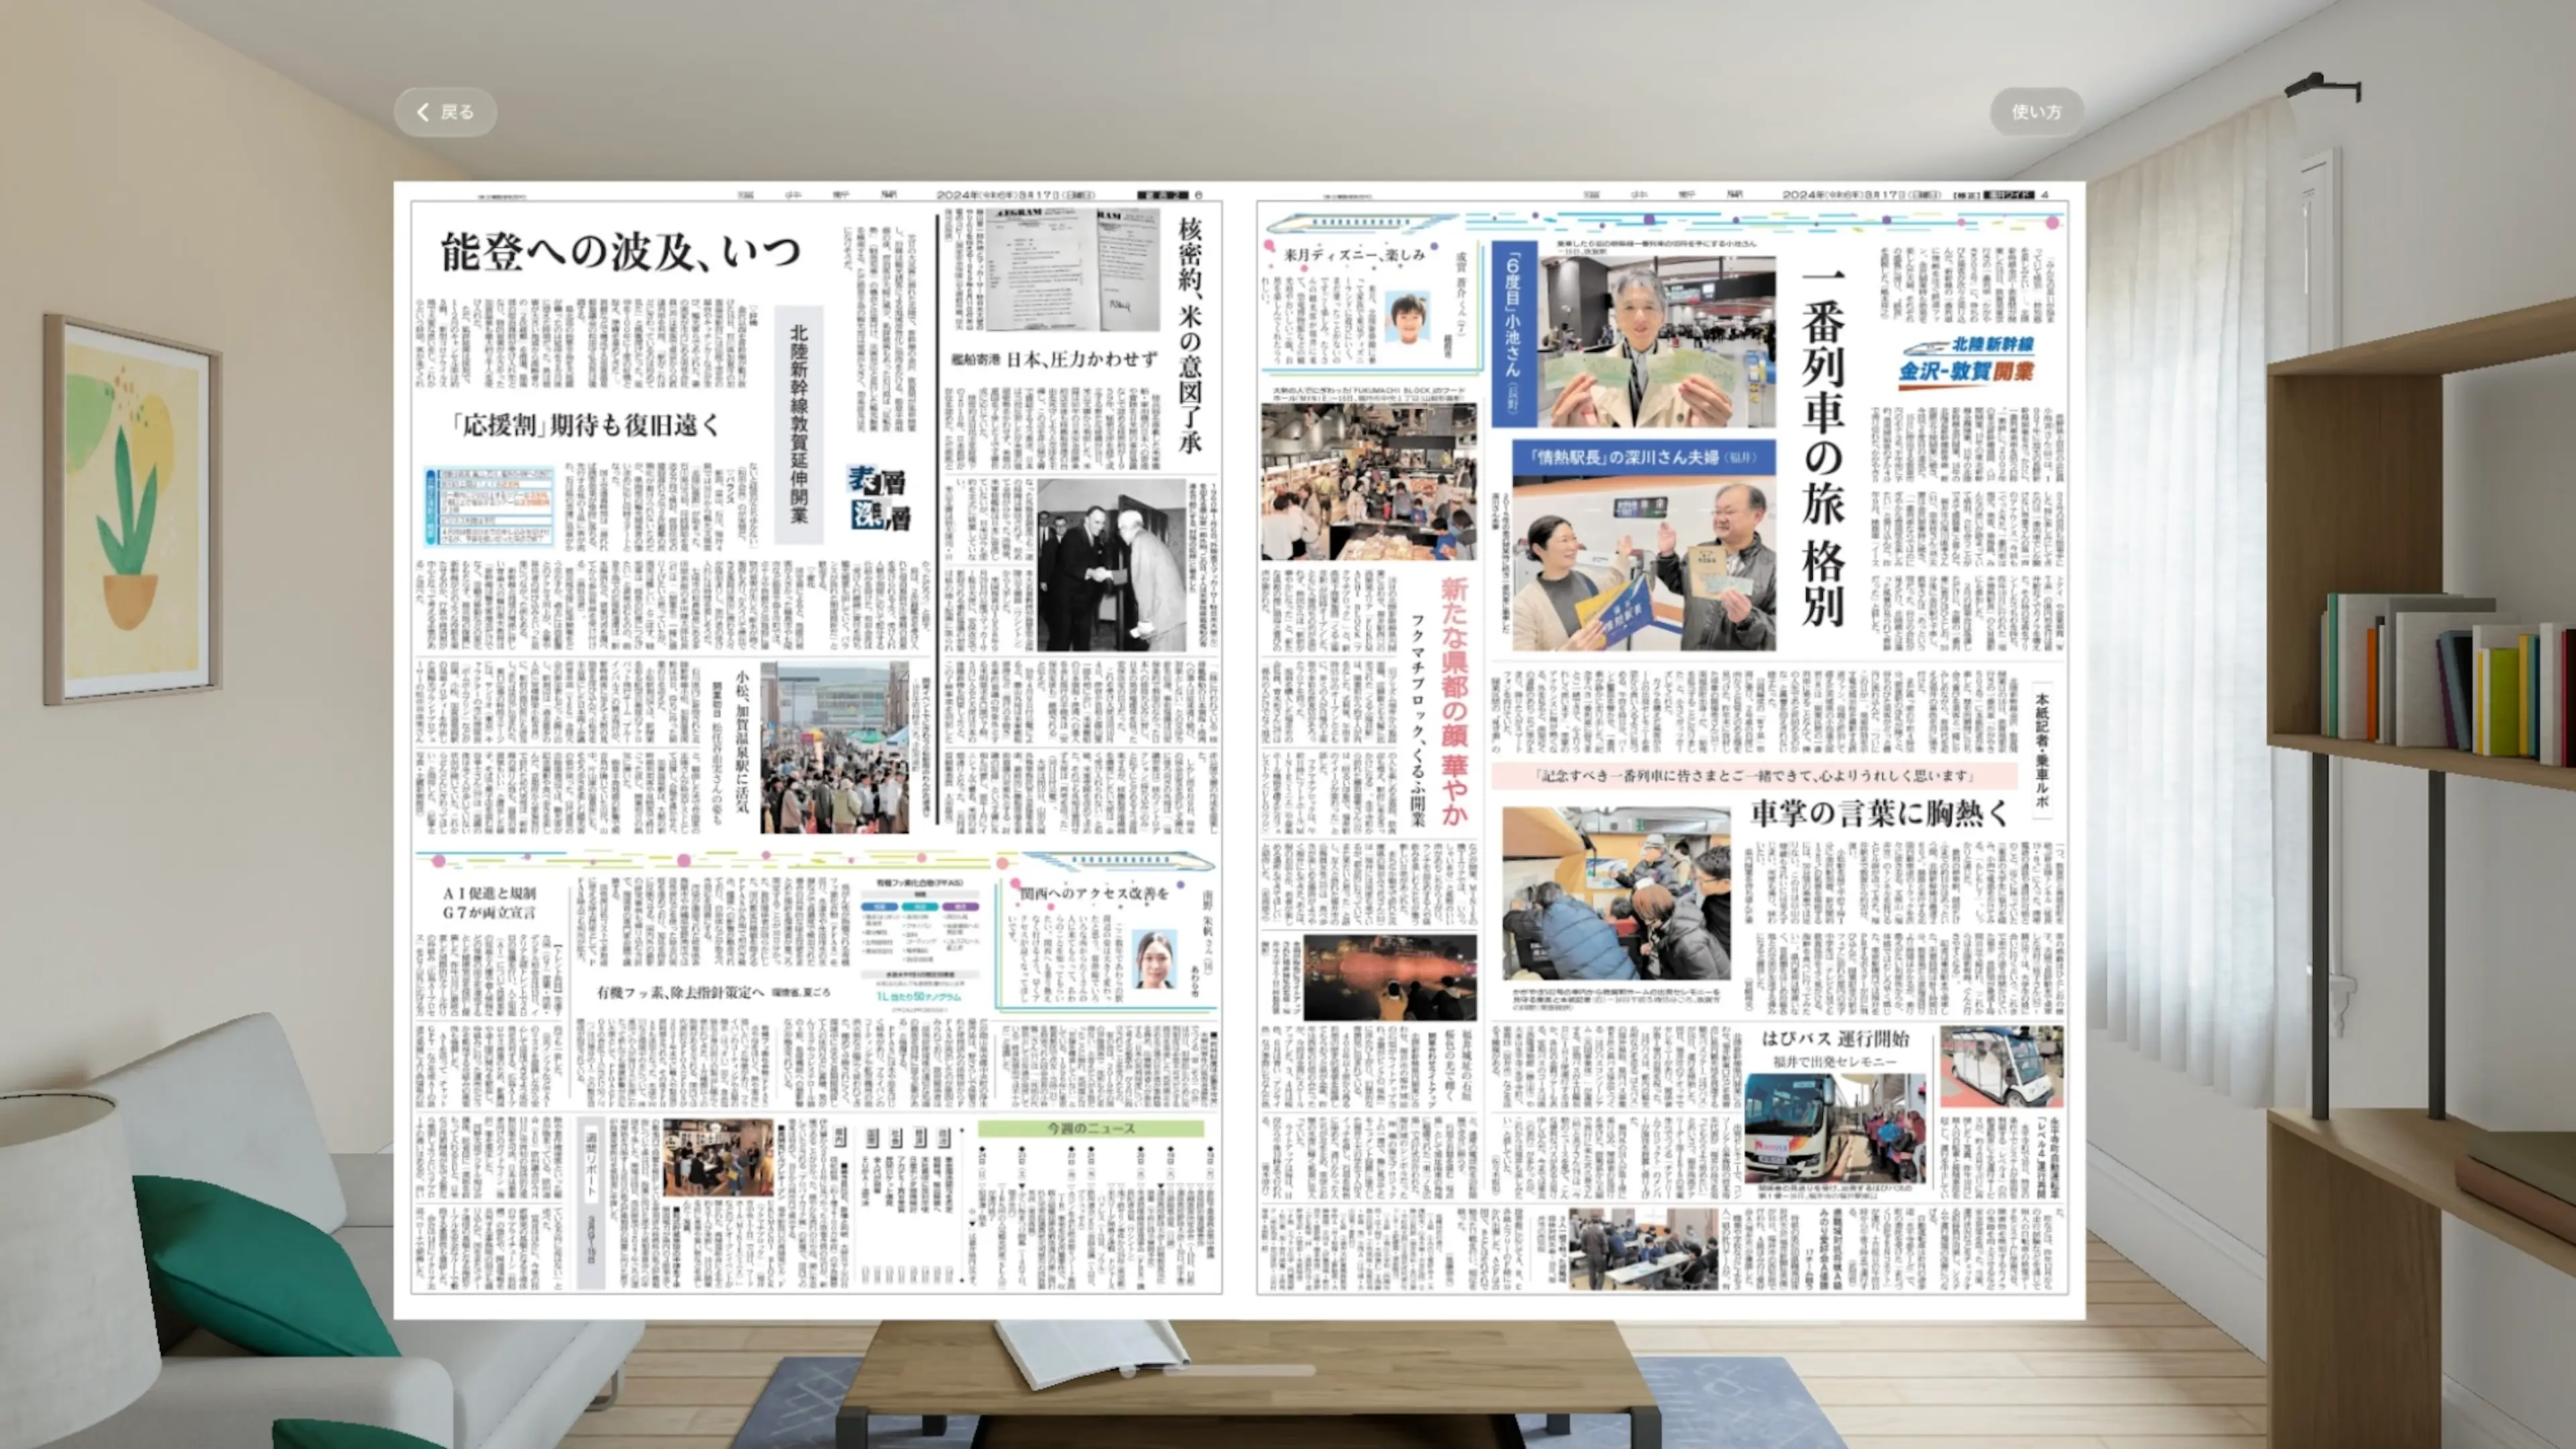Open the conductor inside train photo
2576x1449 pixels.
[1616, 894]
